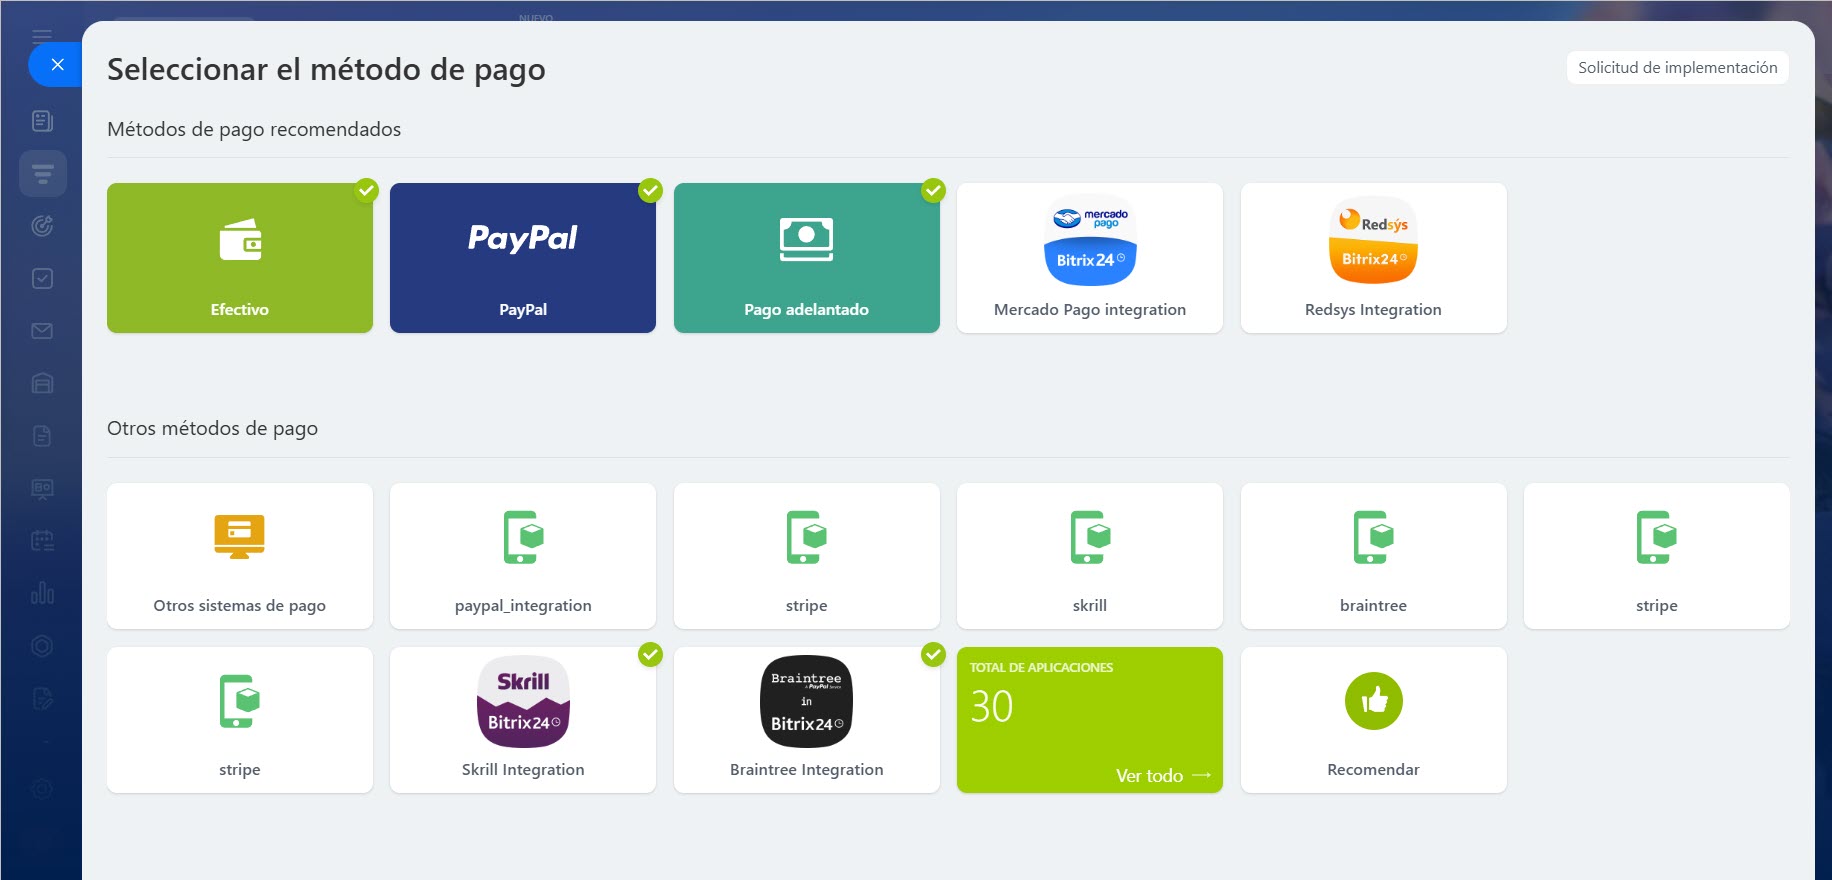1832x880 pixels.
Task: Select the skrill payment handler tile
Action: (x=1089, y=556)
